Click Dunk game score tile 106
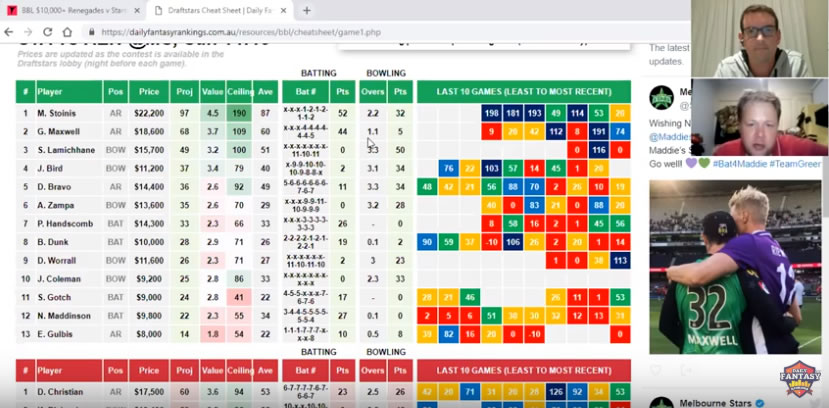Viewport: 829px width, 408px height. [x=513, y=242]
